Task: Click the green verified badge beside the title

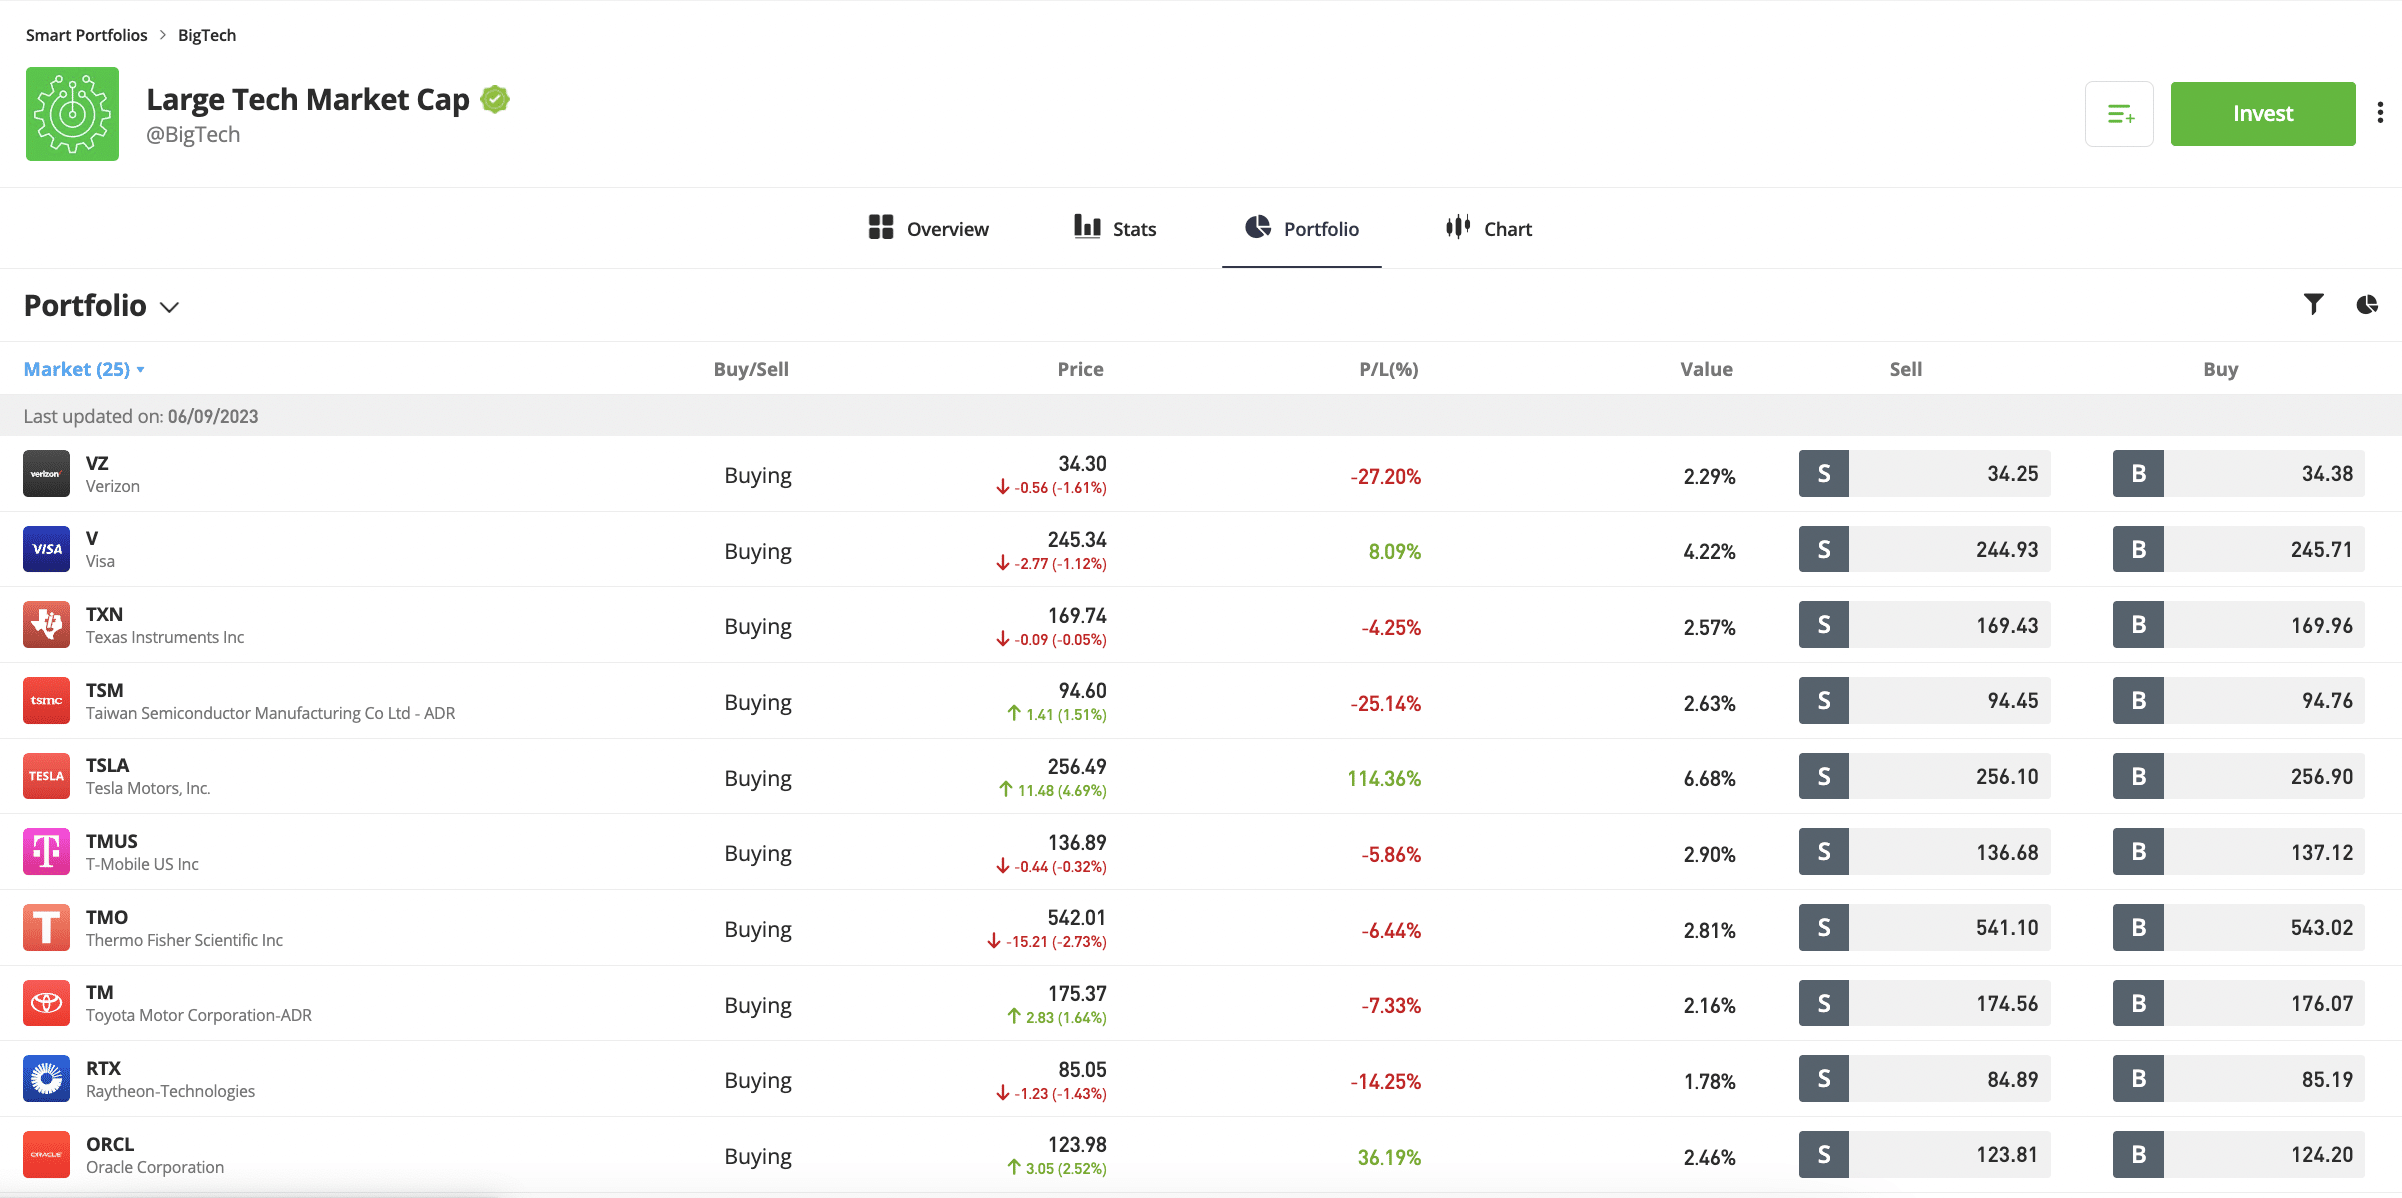Action: (x=495, y=99)
